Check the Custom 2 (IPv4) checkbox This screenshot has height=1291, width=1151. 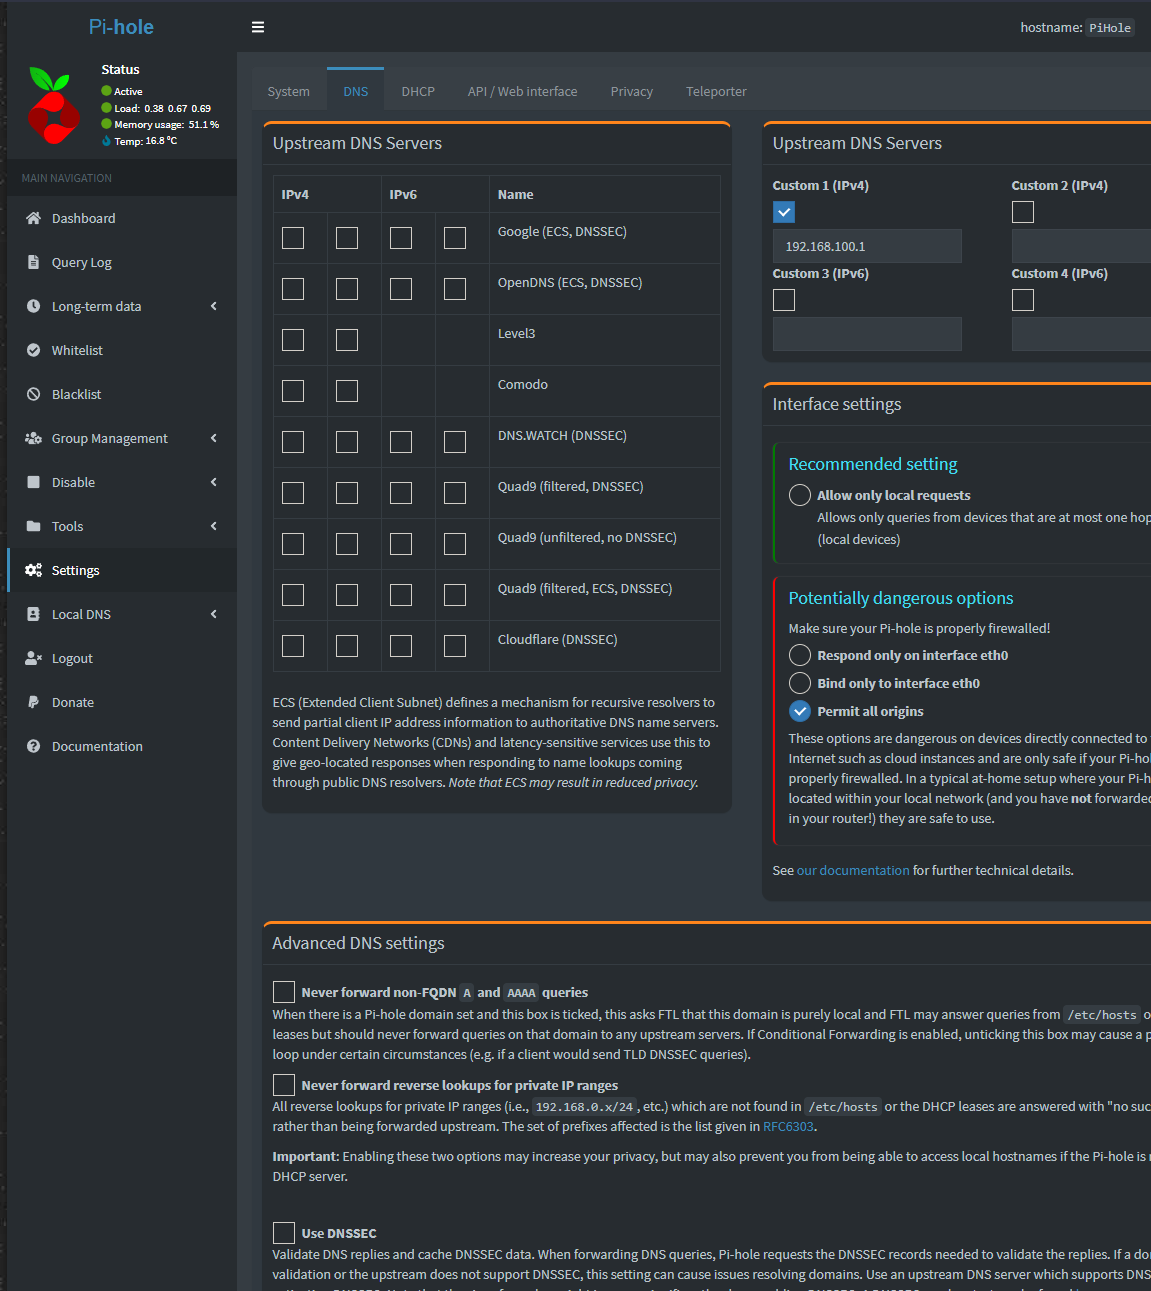coord(1023,212)
